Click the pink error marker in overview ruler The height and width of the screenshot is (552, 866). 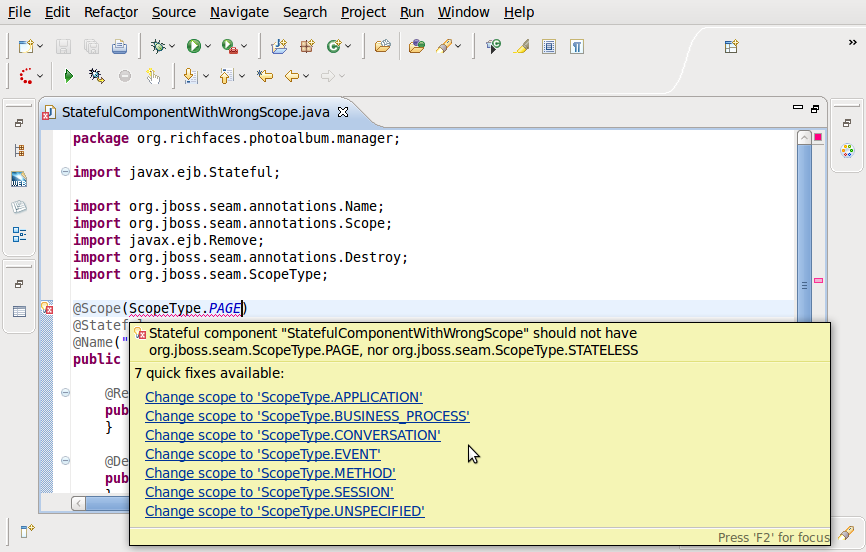(x=818, y=281)
